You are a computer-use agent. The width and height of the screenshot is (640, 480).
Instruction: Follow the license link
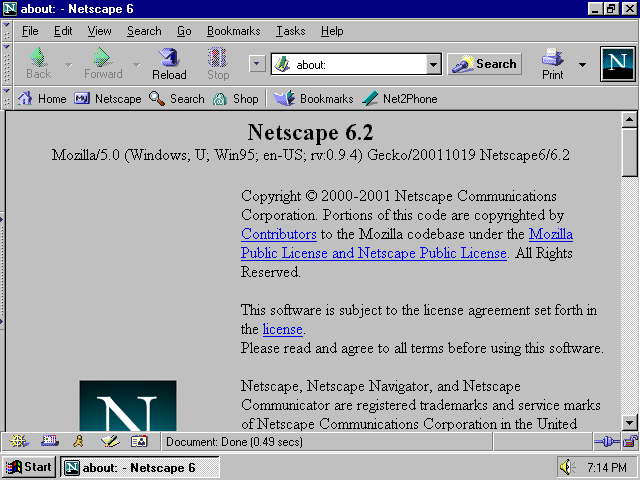(282, 329)
